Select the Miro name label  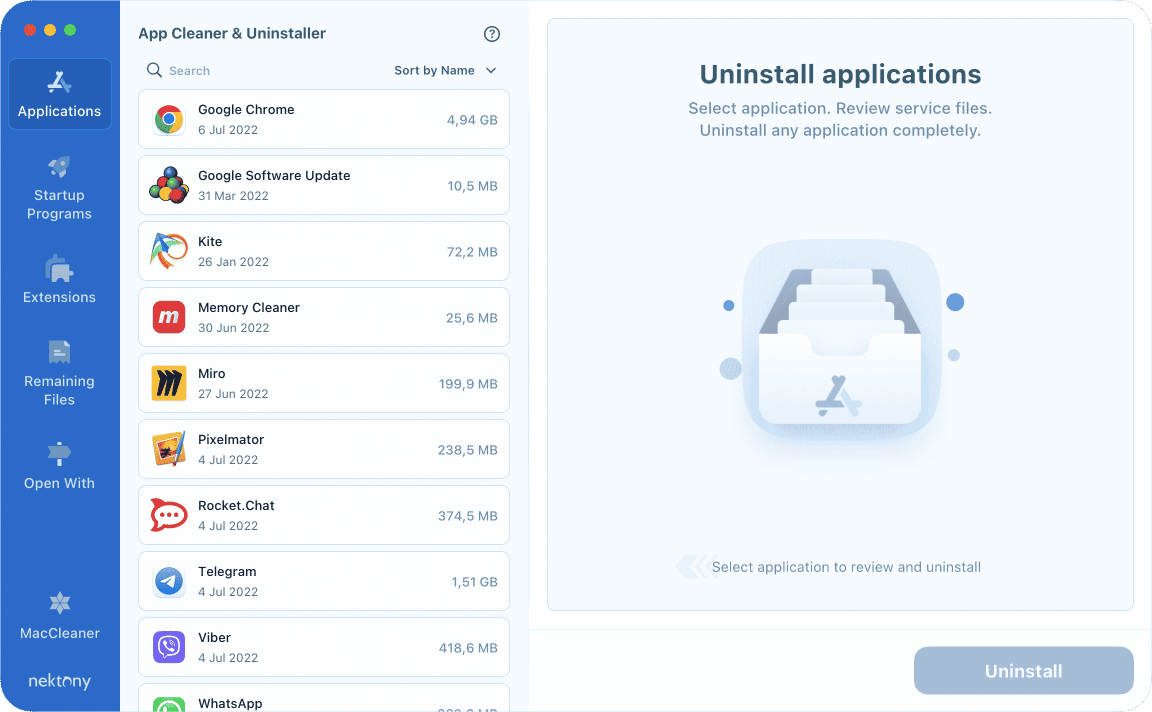click(x=212, y=374)
